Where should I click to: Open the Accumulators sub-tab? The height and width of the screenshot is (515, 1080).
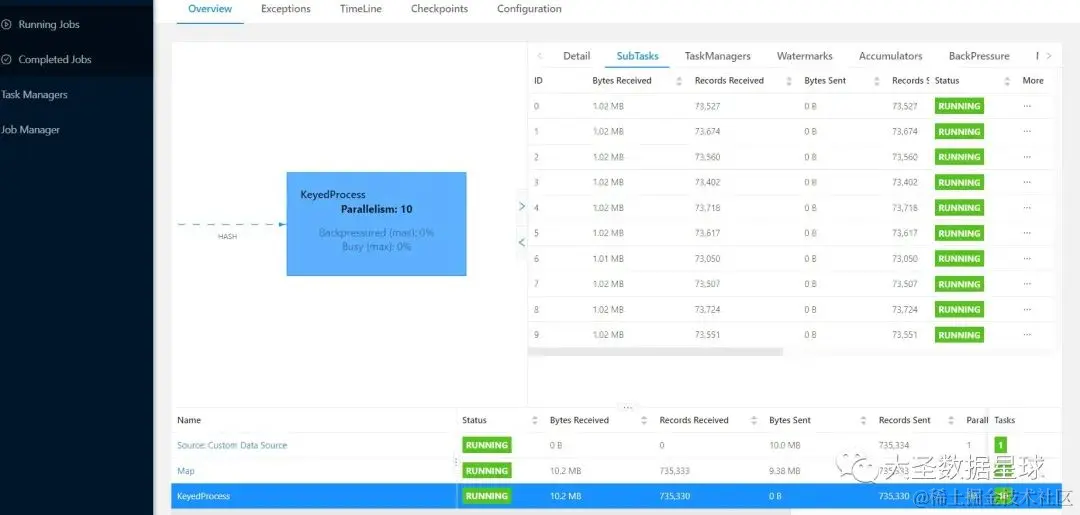tap(891, 56)
